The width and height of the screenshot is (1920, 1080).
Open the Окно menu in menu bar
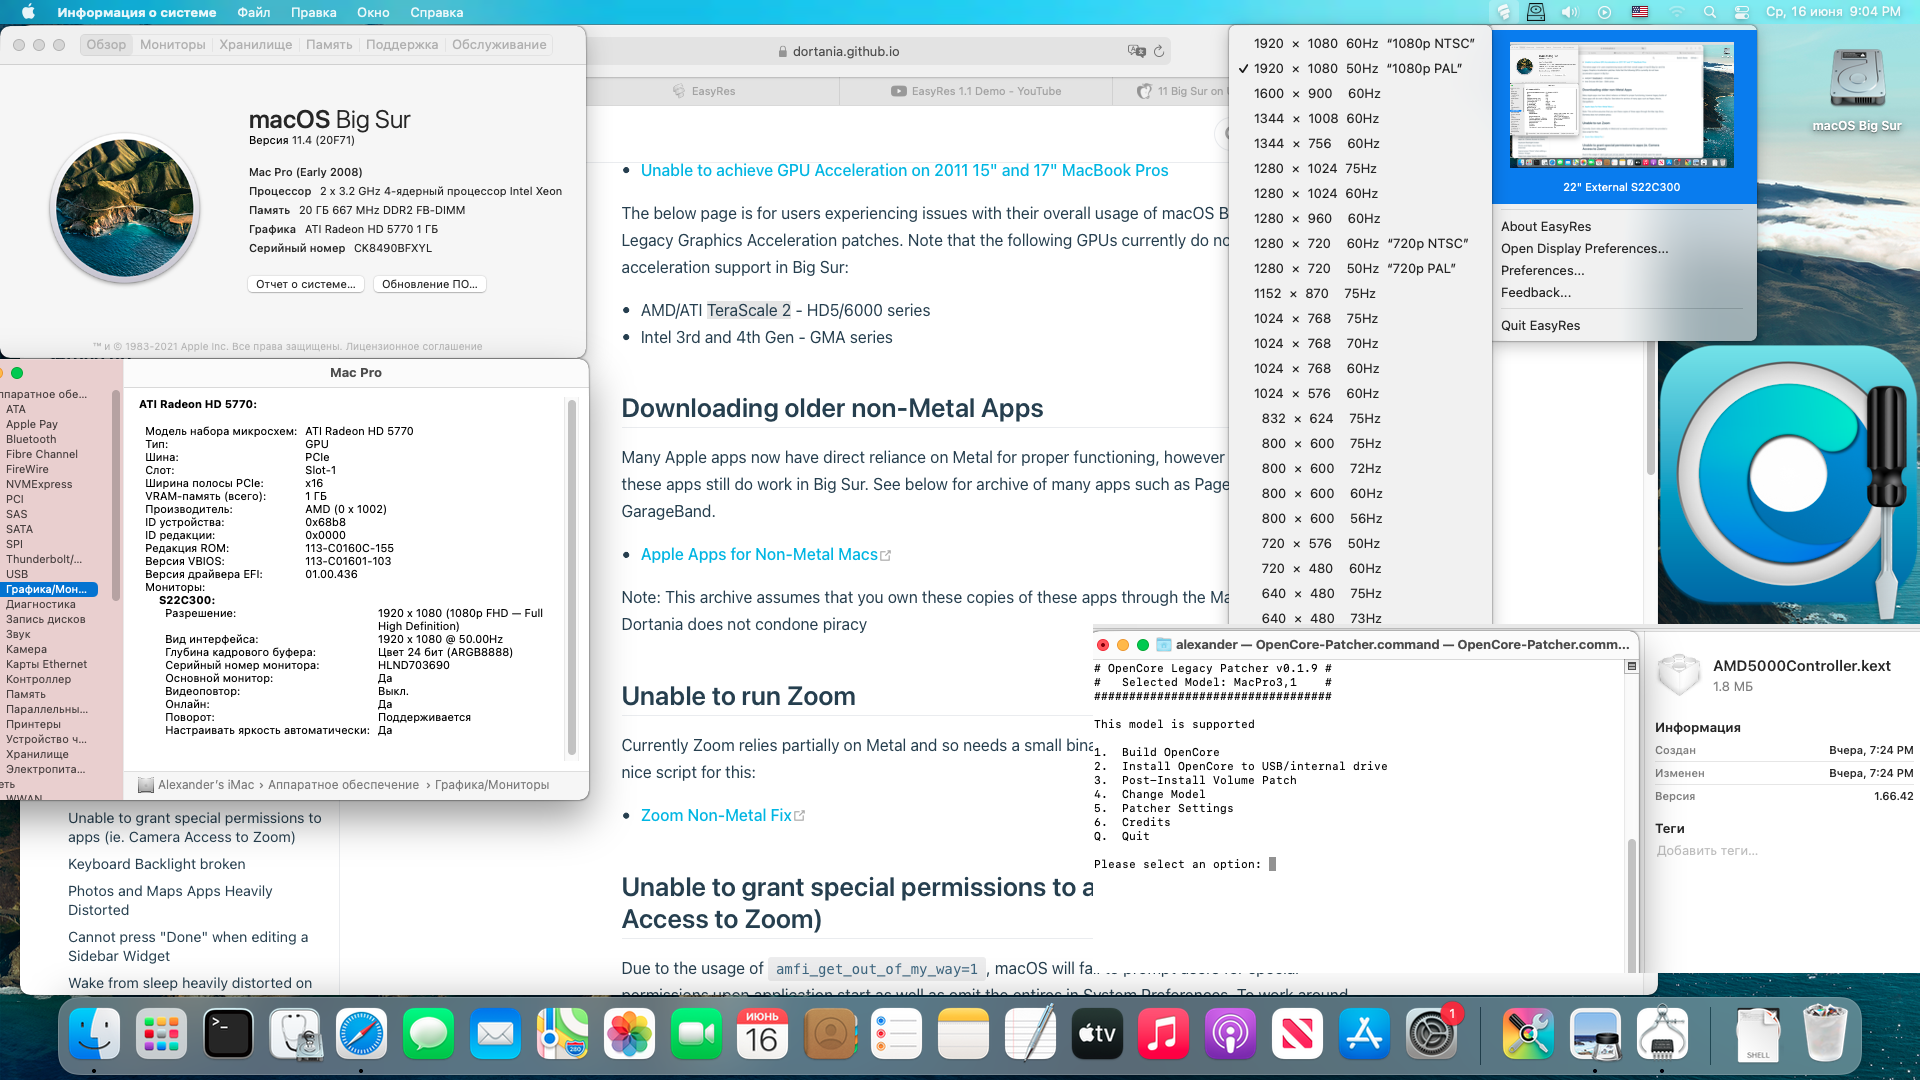pyautogui.click(x=373, y=12)
